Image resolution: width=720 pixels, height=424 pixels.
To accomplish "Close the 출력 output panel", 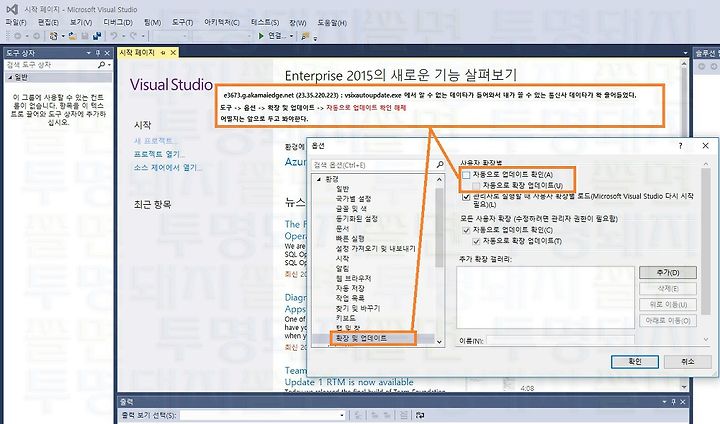I will [682, 402].
